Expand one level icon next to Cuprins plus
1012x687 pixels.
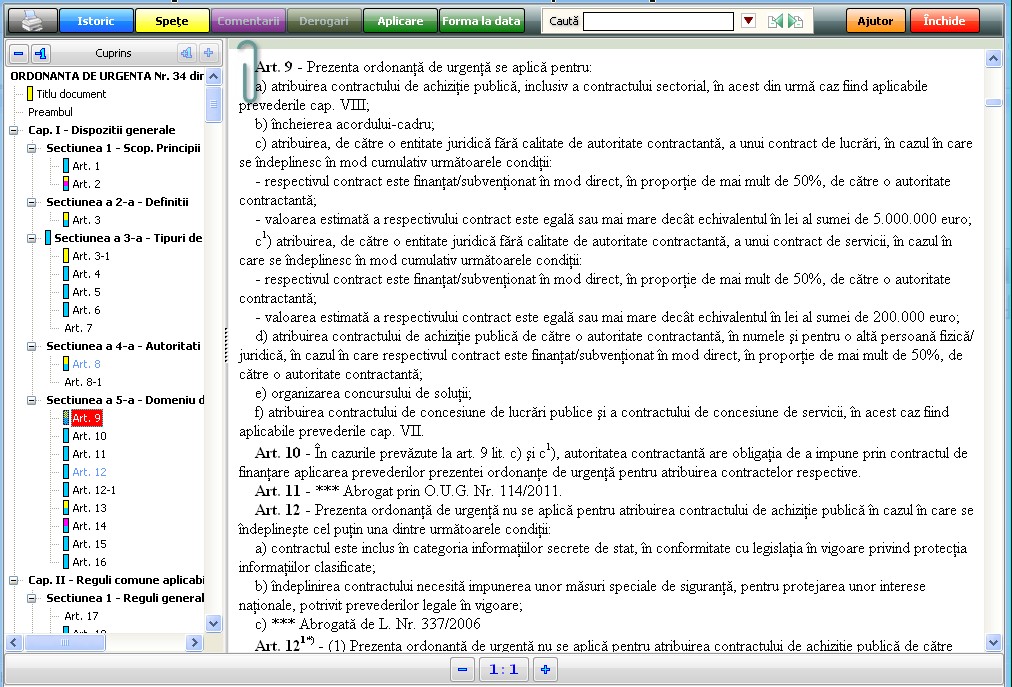point(187,53)
